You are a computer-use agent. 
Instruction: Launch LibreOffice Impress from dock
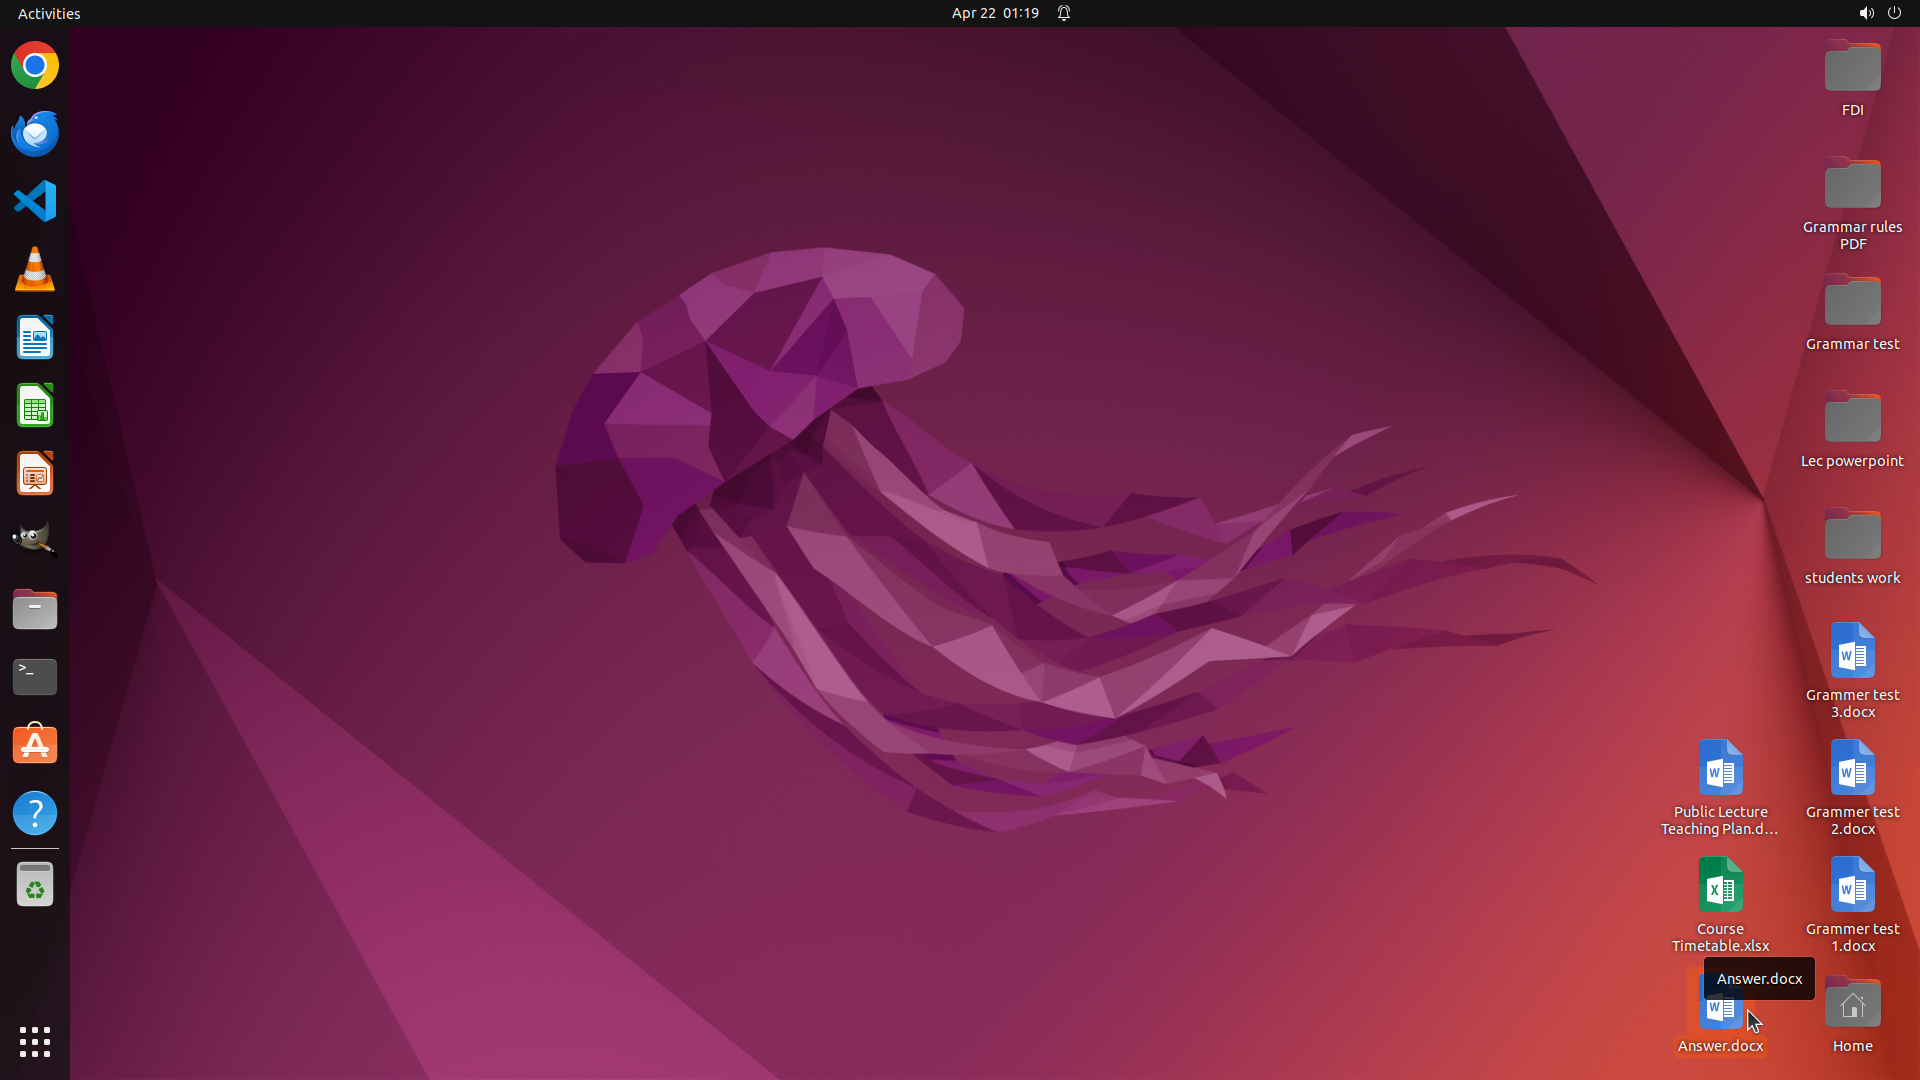tap(35, 474)
